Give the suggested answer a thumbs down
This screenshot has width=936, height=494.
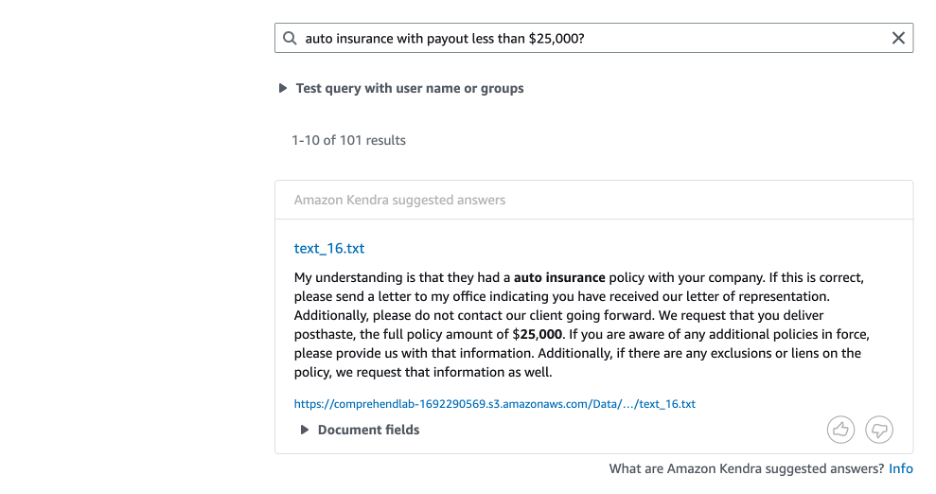pyautogui.click(x=879, y=429)
